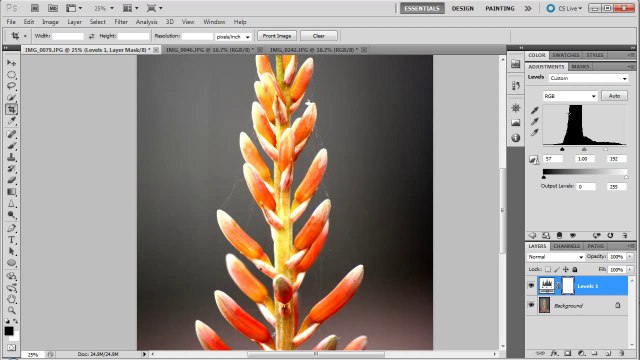640x360 pixels.
Task: Select the Clone Stamp tool
Action: point(11,157)
